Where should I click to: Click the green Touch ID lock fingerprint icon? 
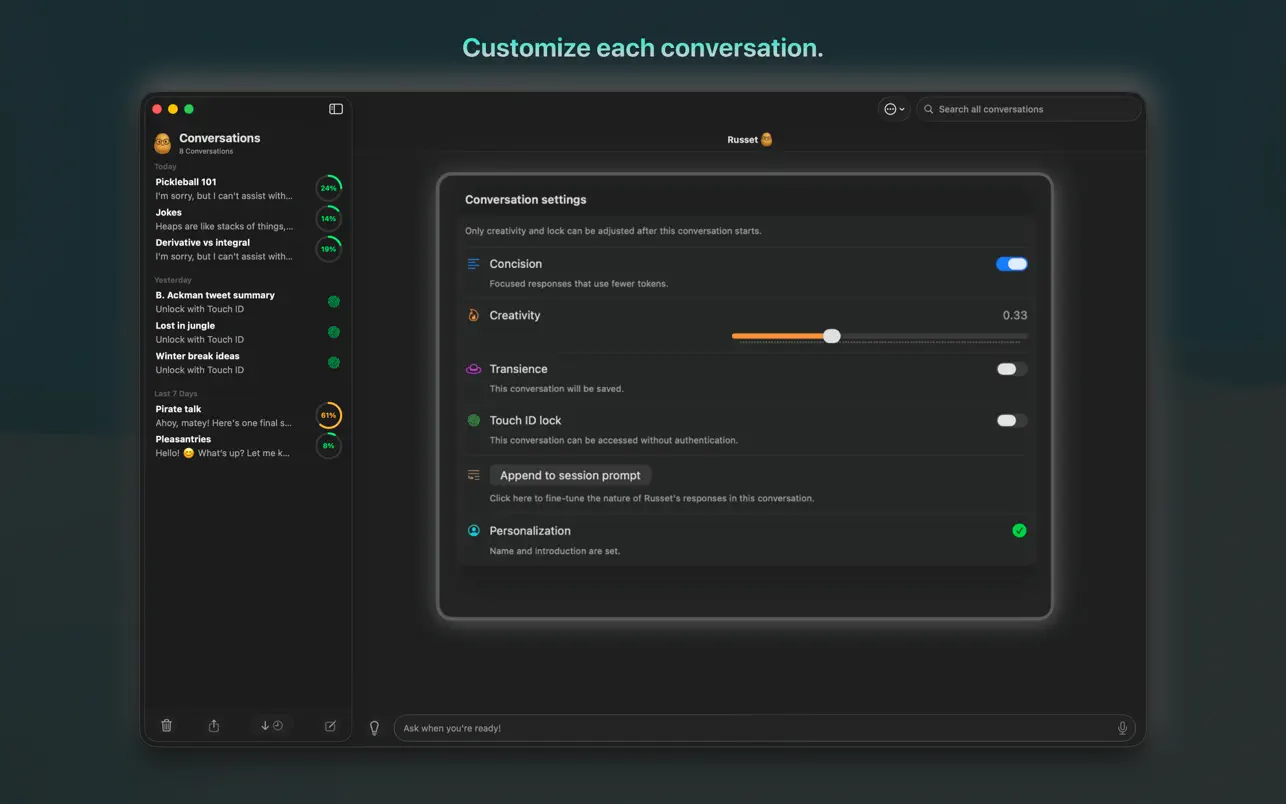(x=474, y=421)
